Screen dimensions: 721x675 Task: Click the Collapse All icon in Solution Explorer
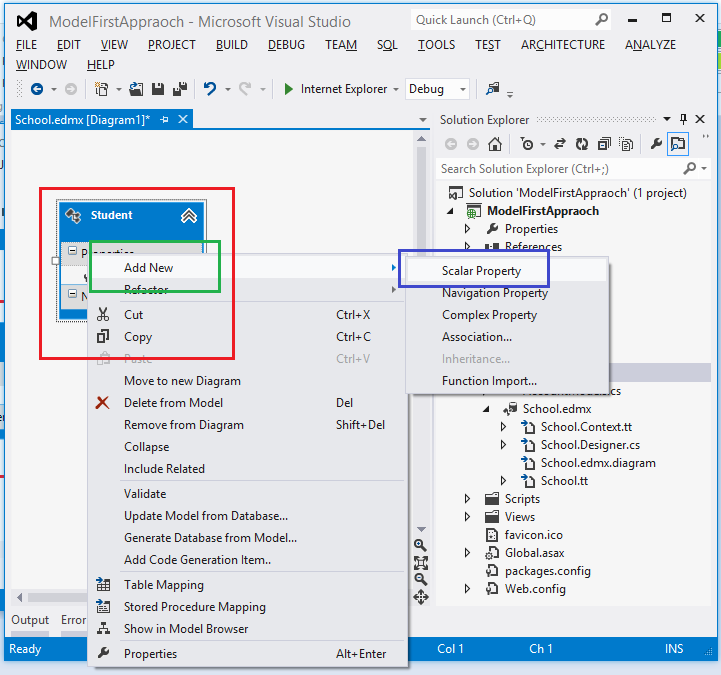pyautogui.click(x=604, y=144)
